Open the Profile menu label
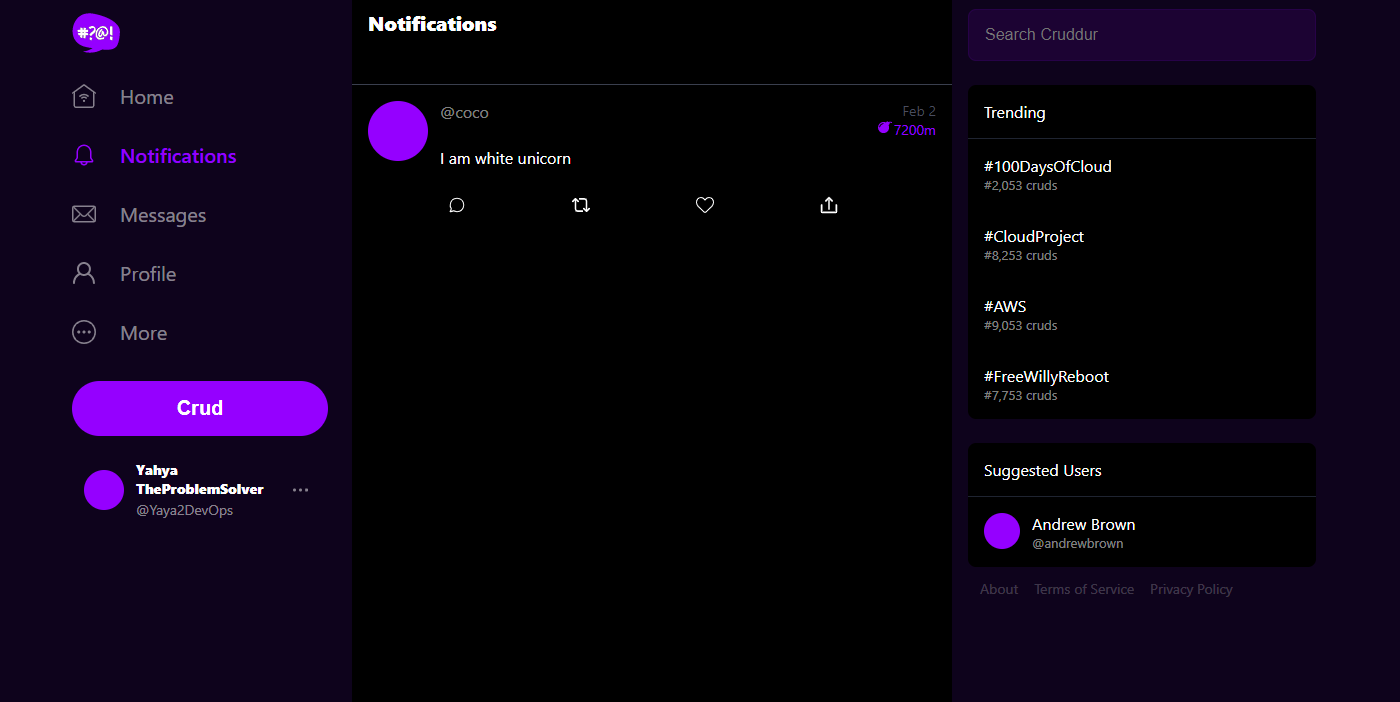This screenshot has width=1400, height=702. [x=148, y=274]
